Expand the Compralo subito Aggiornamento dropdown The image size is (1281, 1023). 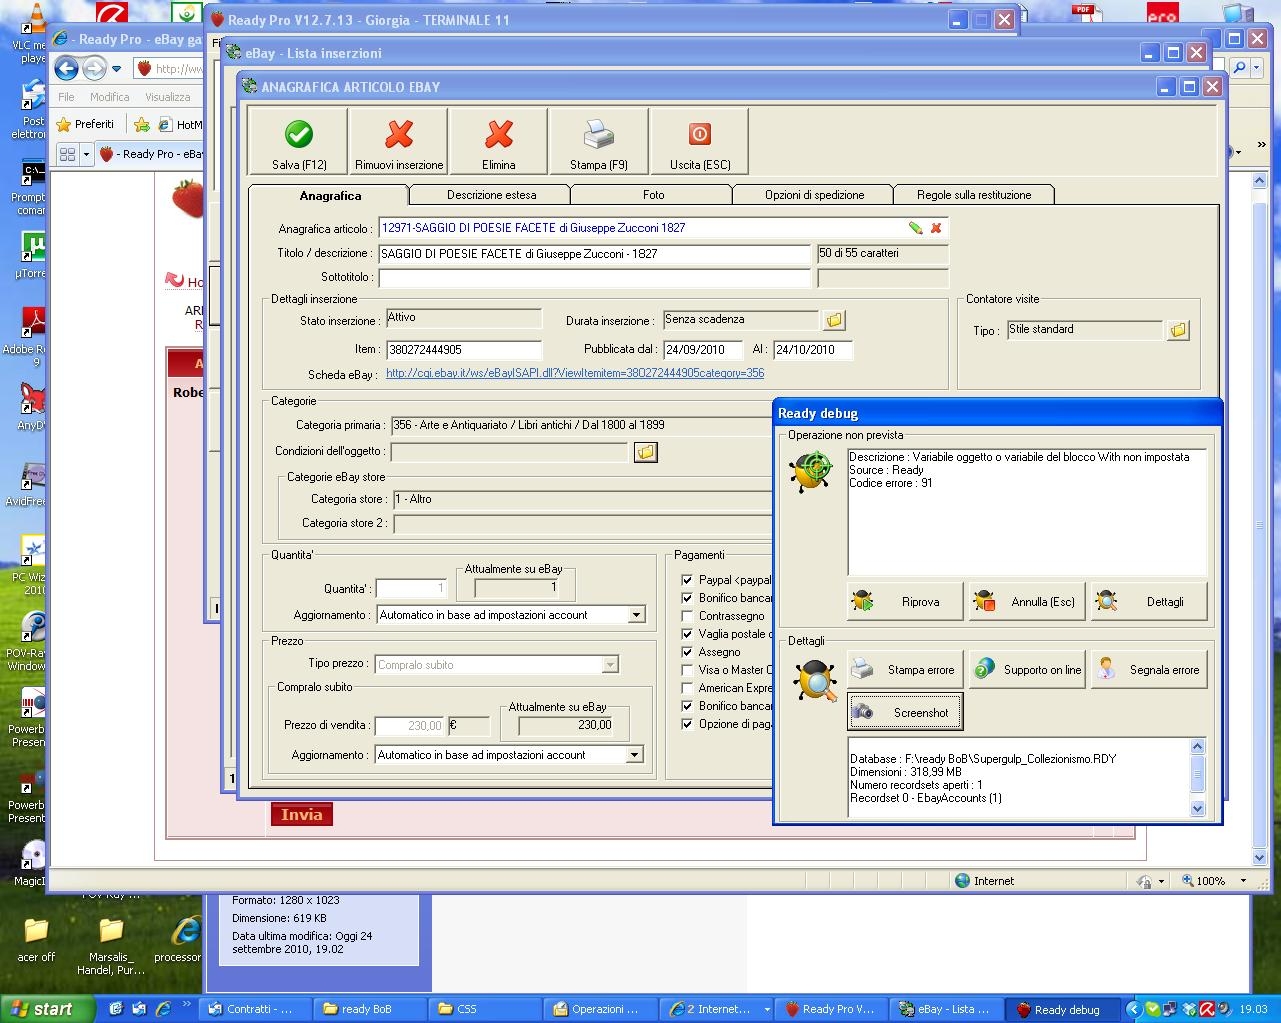click(634, 755)
